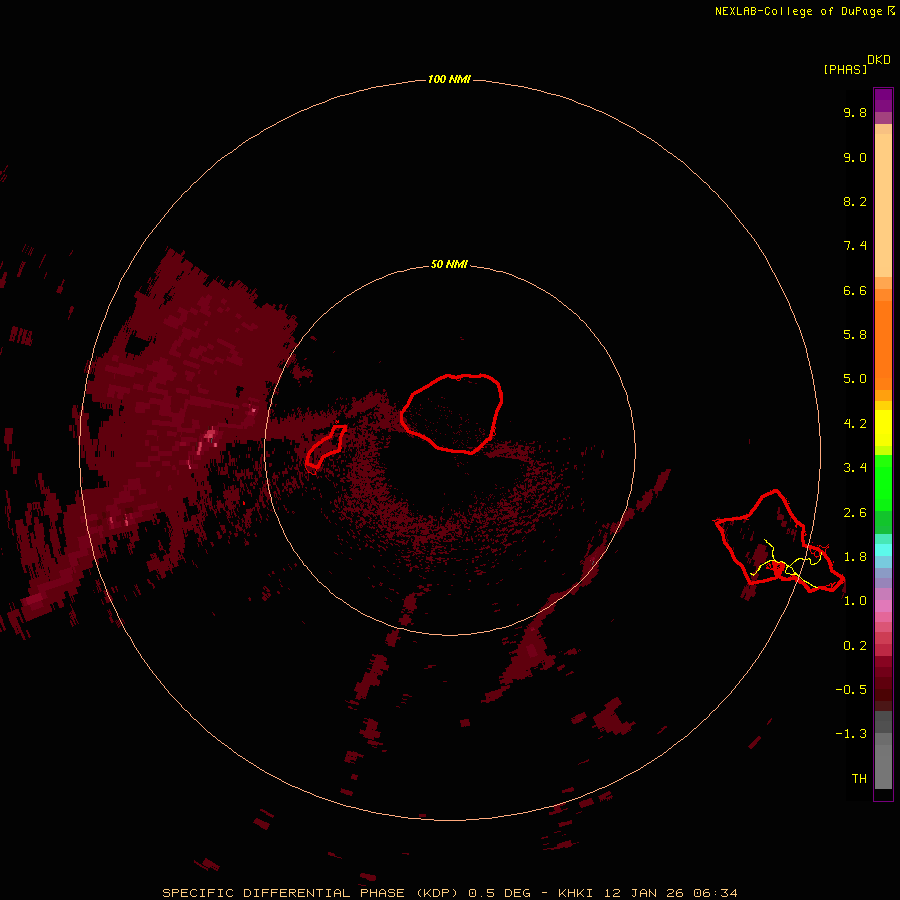This screenshot has width=900, height=900.
Task: Click the 100 NMI range ring label
Action: pyautogui.click(x=449, y=79)
